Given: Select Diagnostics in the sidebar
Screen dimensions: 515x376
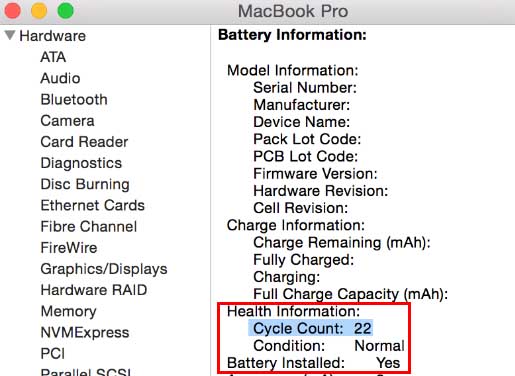Looking at the screenshot, I should 81,163.
